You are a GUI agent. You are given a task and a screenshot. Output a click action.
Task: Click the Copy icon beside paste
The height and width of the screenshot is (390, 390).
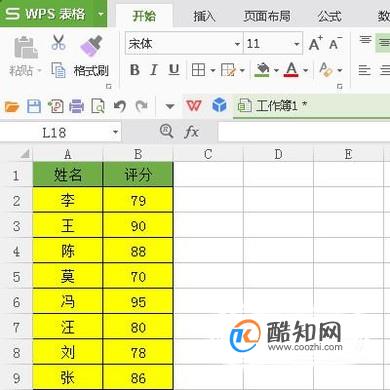click(59, 70)
